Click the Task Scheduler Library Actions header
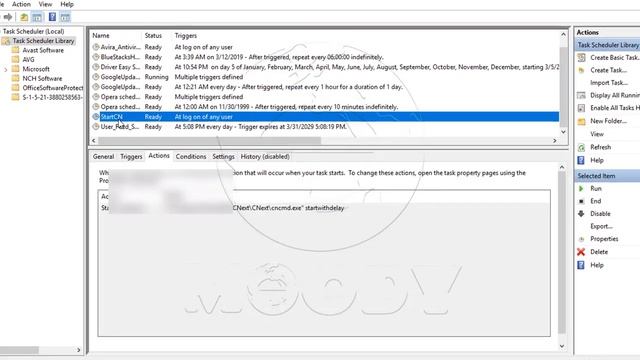The width and height of the screenshot is (640, 360). (x=608, y=45)
